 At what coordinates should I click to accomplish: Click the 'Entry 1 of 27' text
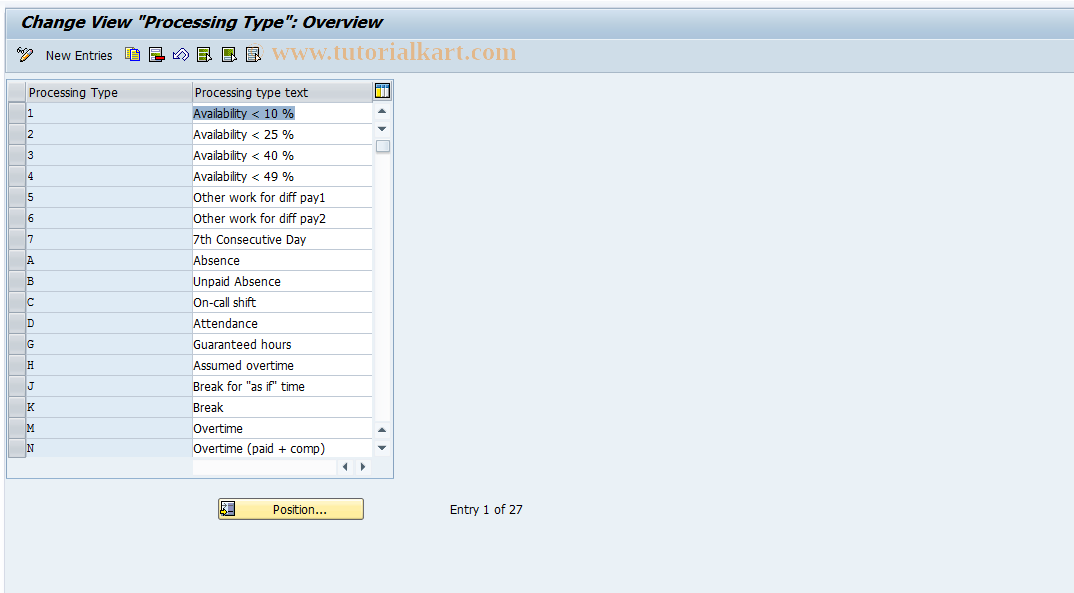(486, 509)
